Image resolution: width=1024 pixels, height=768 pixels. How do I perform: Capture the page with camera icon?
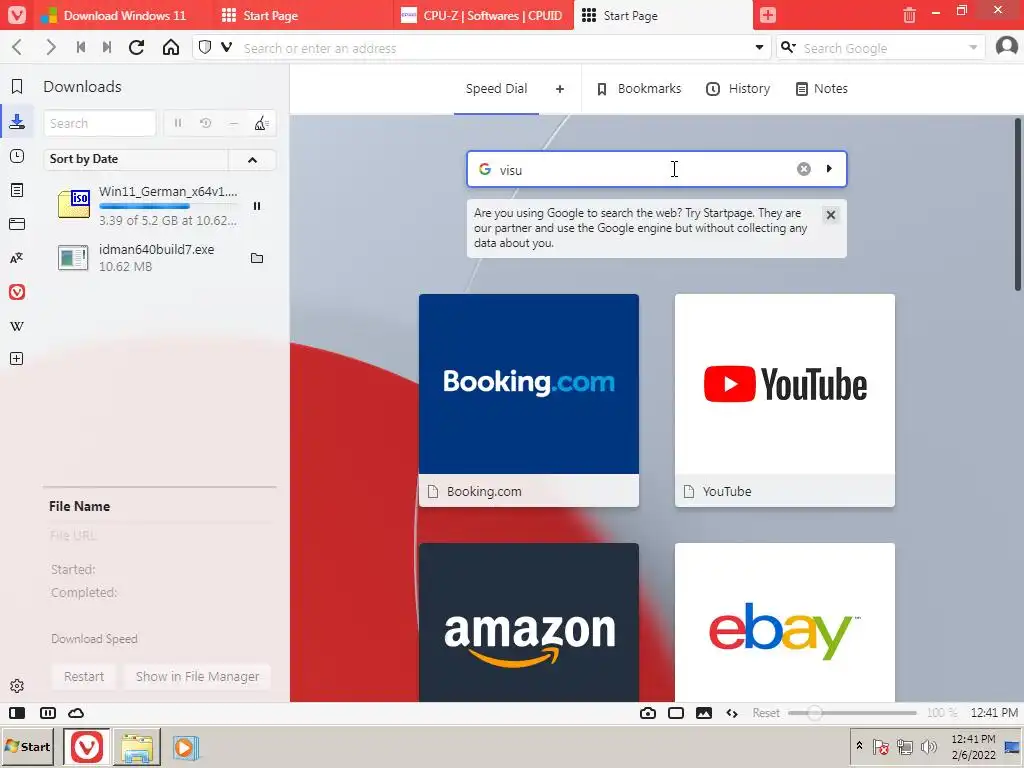pyautogui.click(x=648, y=713)
